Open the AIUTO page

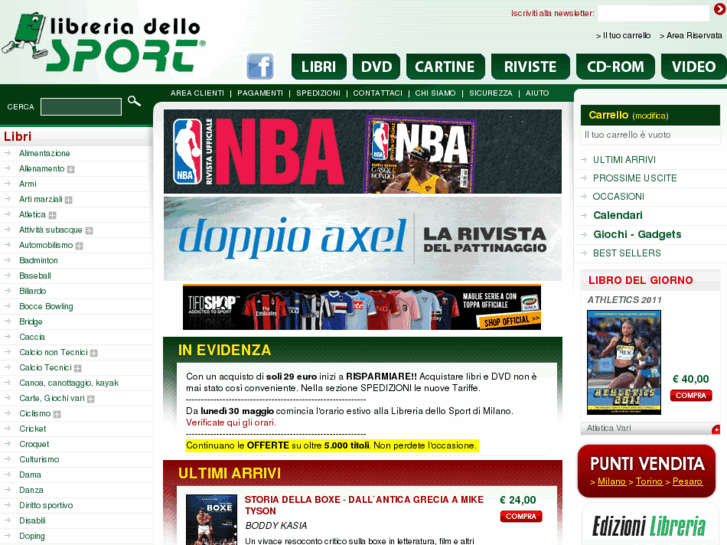537,93
